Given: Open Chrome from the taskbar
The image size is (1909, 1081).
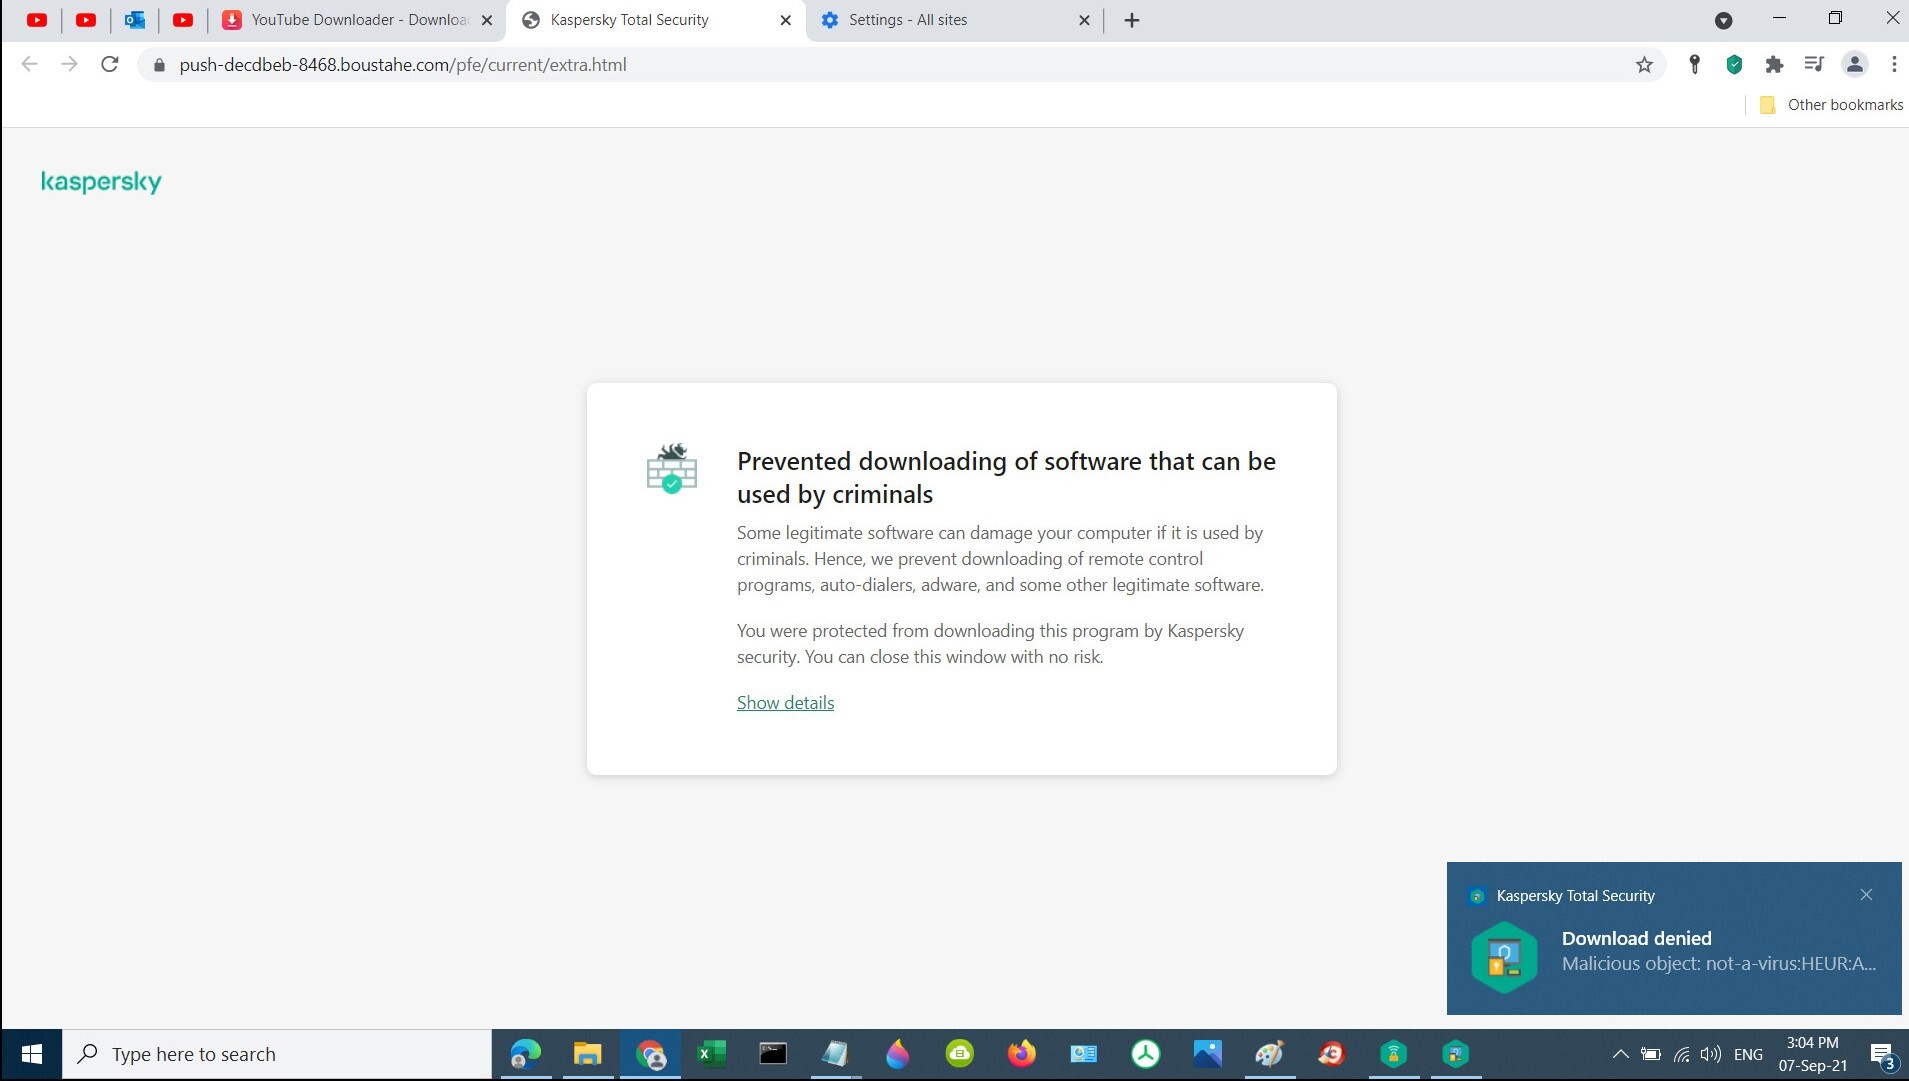Looking at the screenshot, I should point(650,1054).
